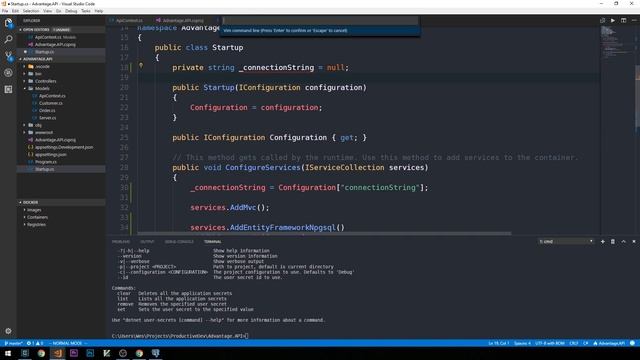Viewport: 640px width, 360px height.
Task: Click the run icon in editor title bar
Action: (x=613, y=20)
